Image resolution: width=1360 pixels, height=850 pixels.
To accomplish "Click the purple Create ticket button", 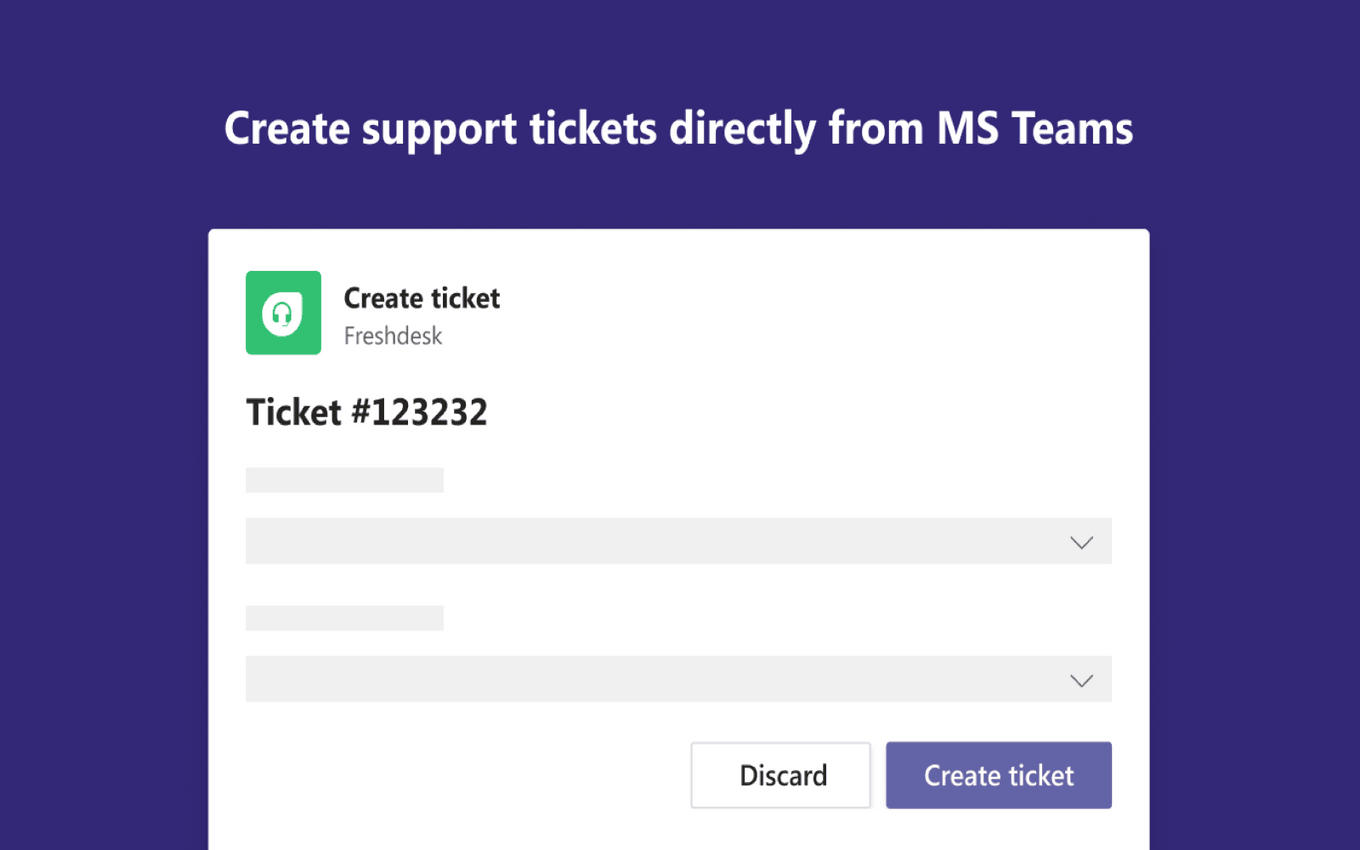I will [x=998, y=775].
